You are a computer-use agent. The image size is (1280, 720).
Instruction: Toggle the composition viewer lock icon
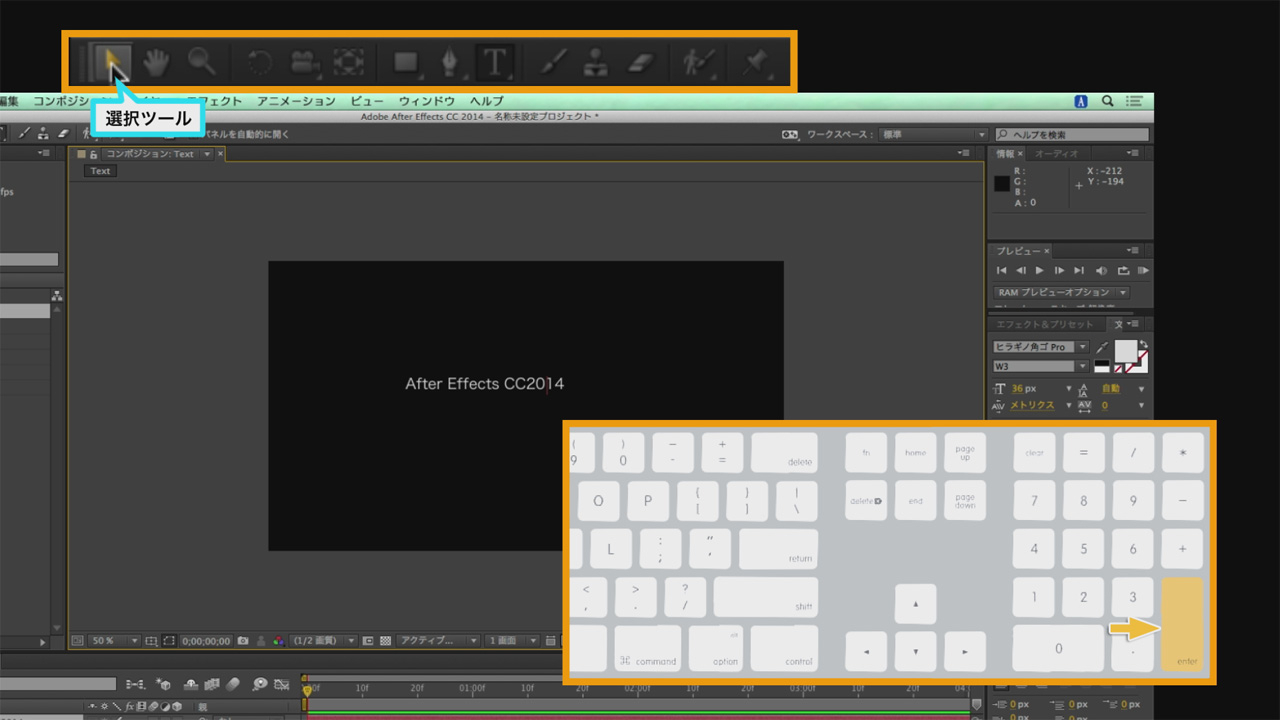point(94,154)
